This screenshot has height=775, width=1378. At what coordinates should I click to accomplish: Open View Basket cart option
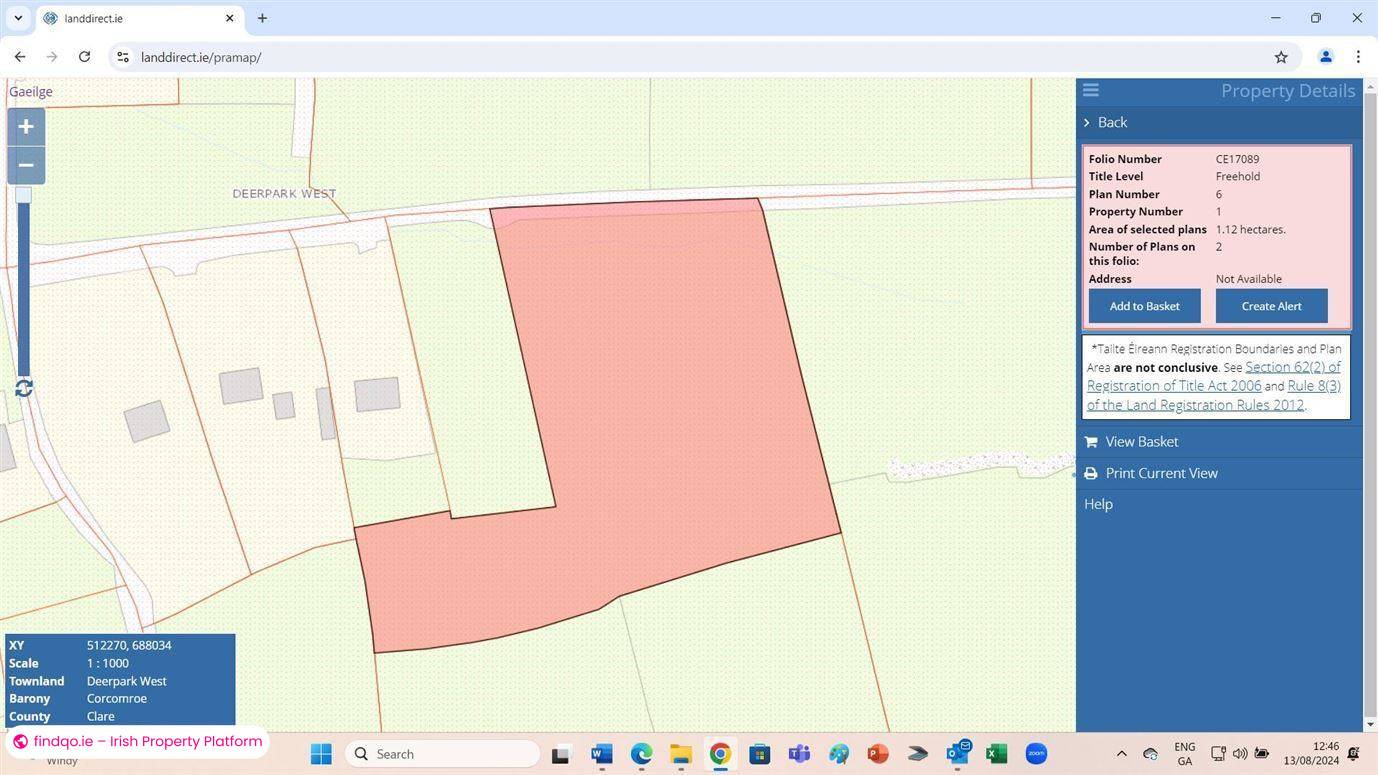(x=1141, y=442)
